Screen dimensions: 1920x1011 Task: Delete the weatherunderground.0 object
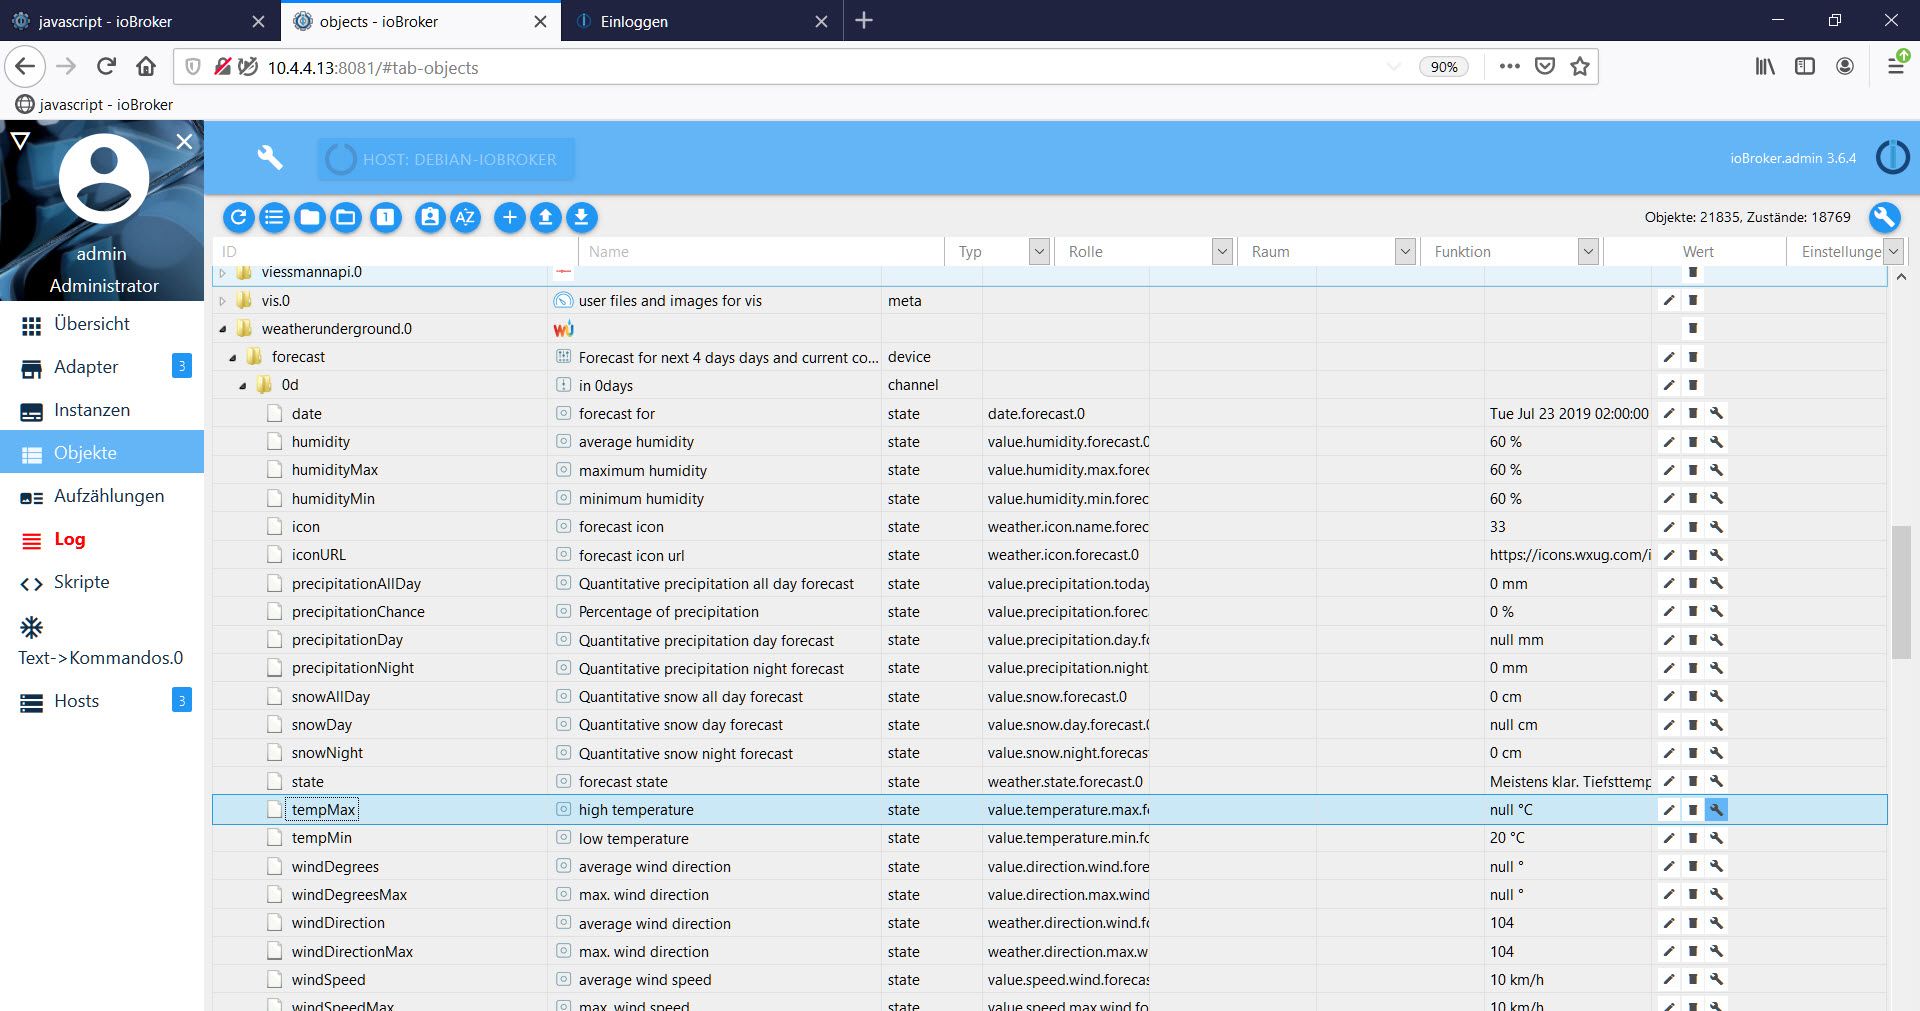[x=1693, y=328]
